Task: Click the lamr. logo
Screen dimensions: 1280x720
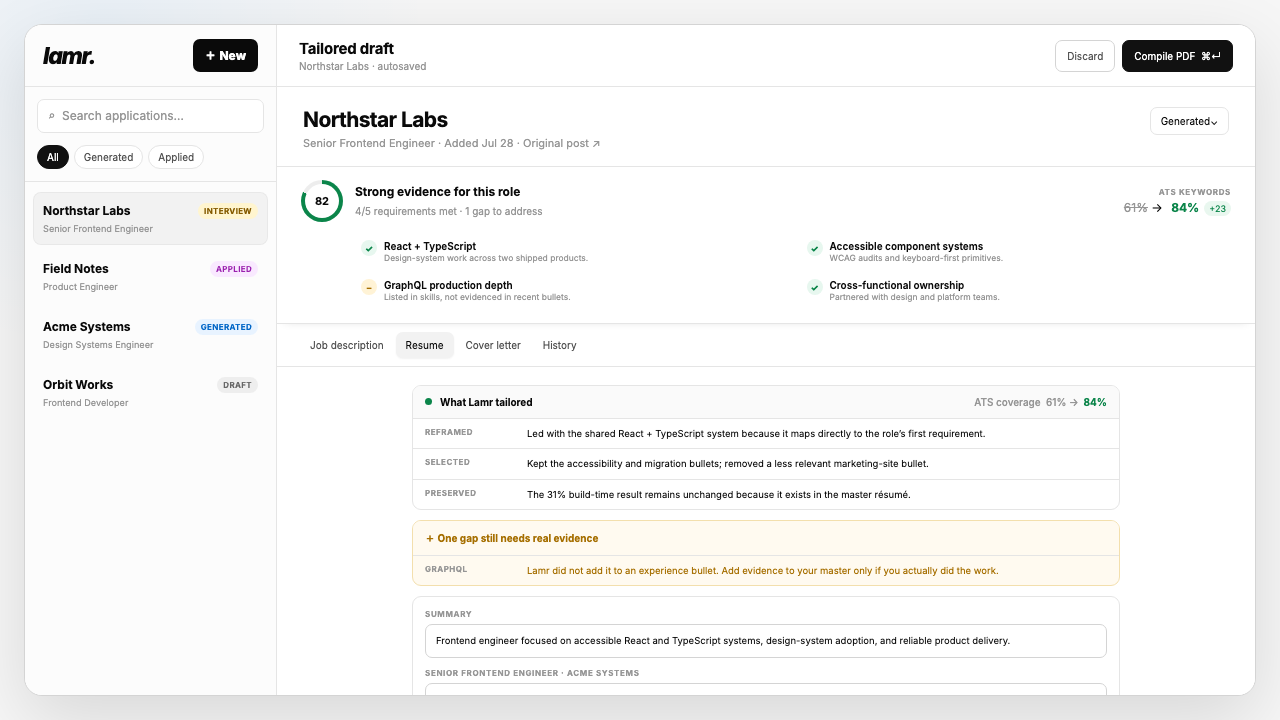Action: pyautogui.click(x=69, y=56)
